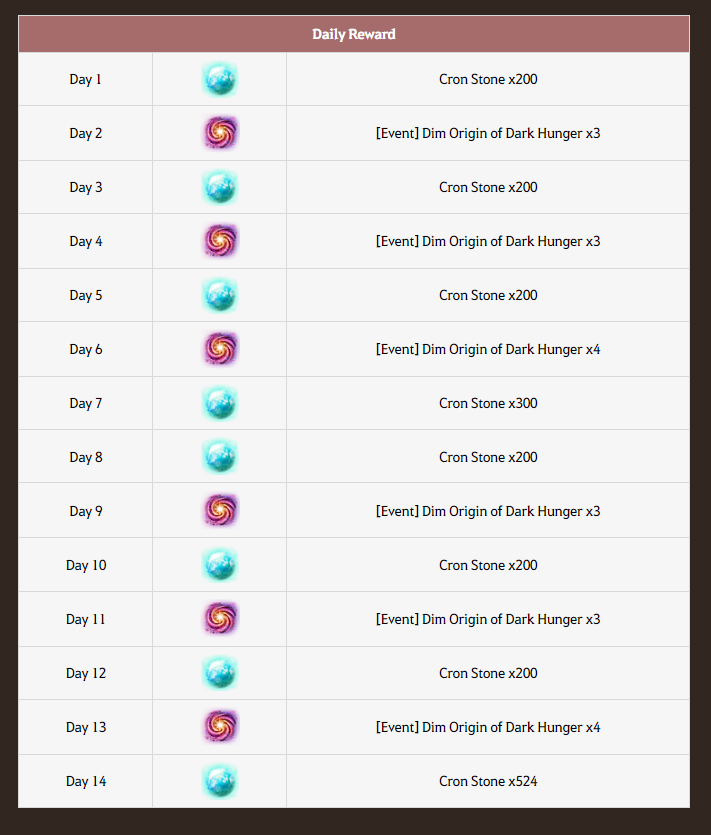
Task: Click the Day 8 Cron Stone icon
Action: tap(219, 457)
